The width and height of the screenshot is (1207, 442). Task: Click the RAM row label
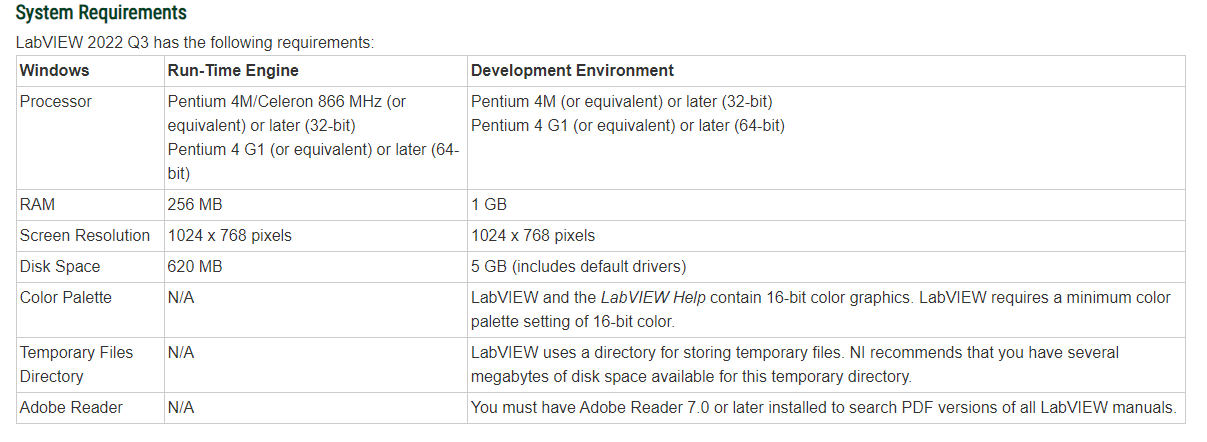38,204
